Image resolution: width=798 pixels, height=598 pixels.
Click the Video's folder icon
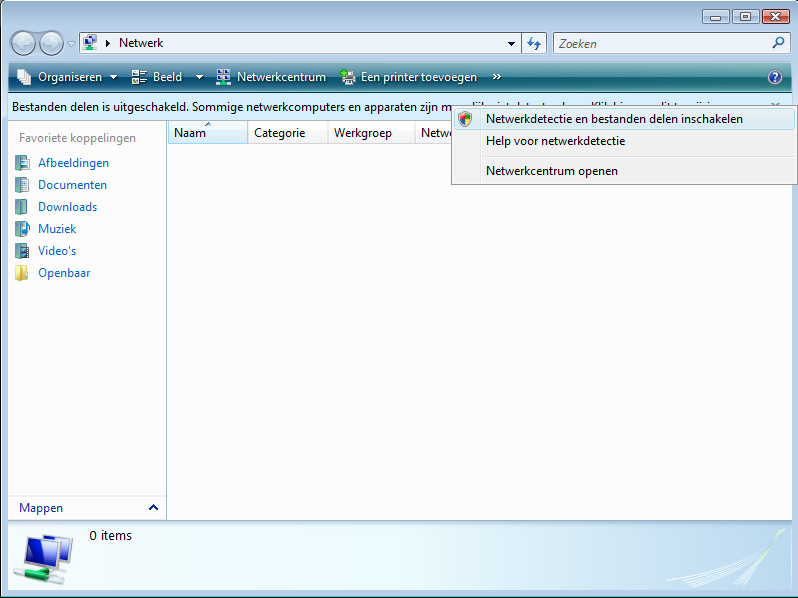pyautogui.click(x=22, y=251)
